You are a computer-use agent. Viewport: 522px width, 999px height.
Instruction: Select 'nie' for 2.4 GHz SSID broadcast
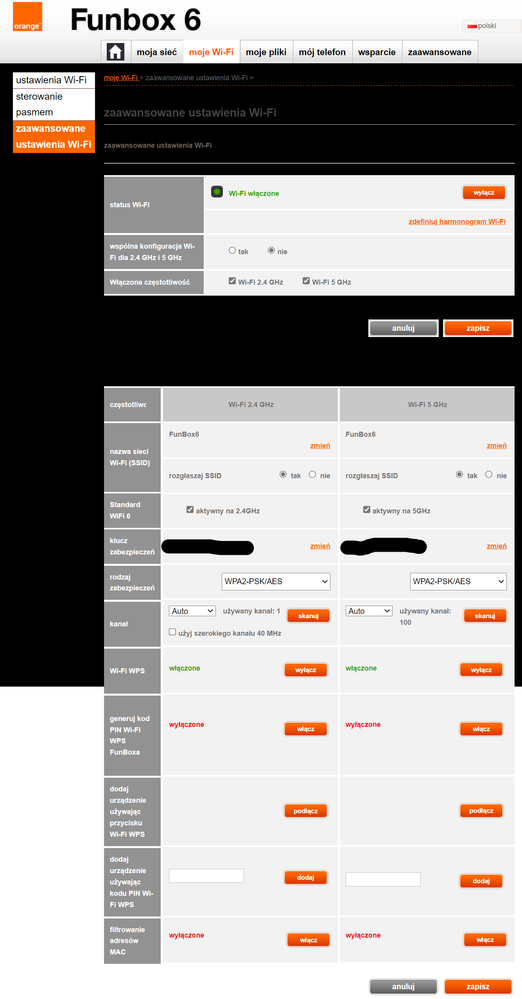click(312, 475)
